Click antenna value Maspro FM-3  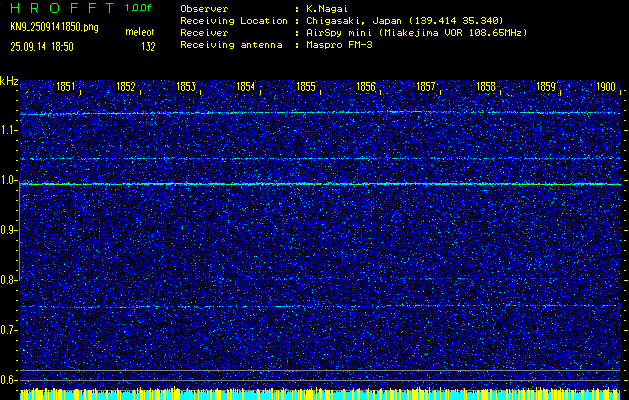[337, 45]
